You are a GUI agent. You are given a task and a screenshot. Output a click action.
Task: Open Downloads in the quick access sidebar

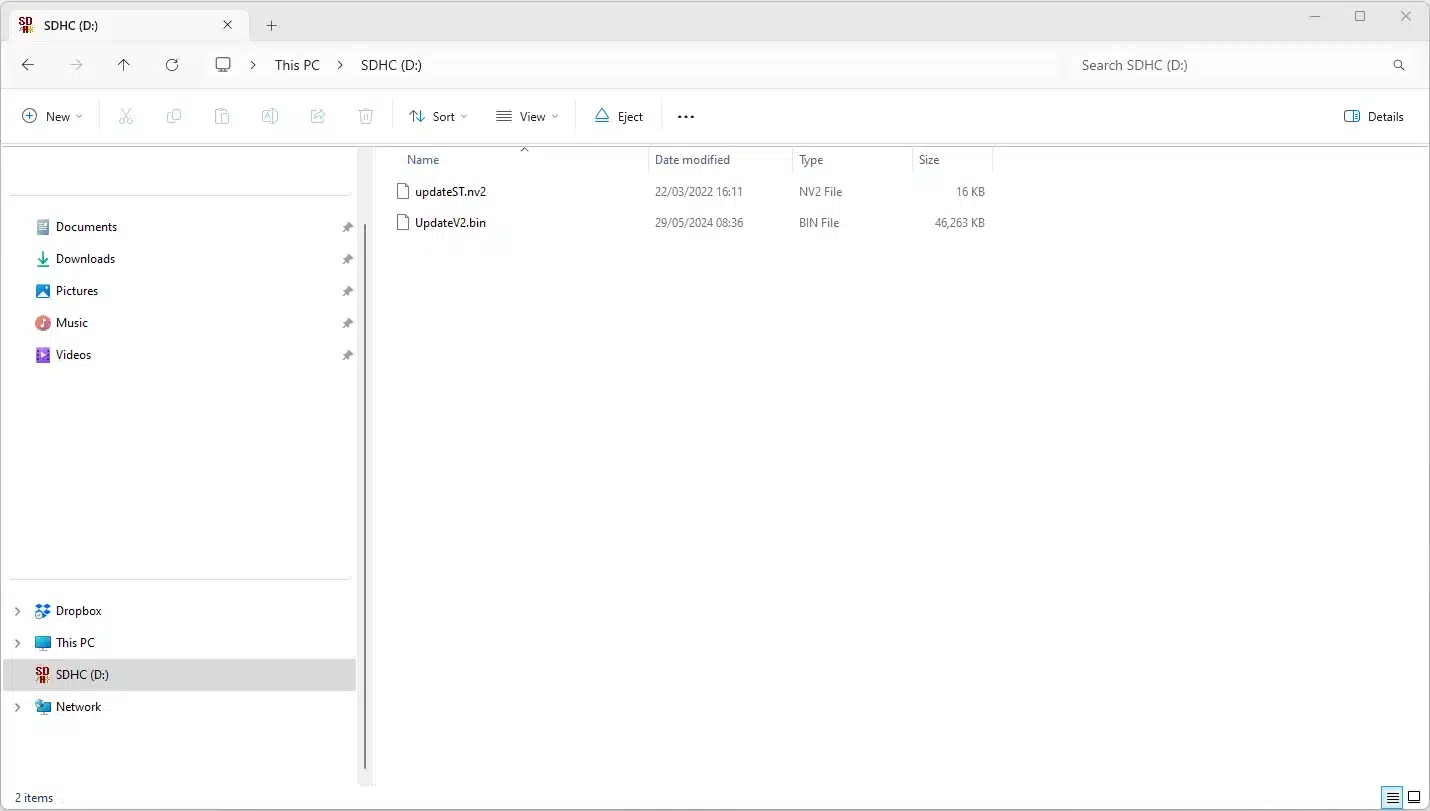85,259
